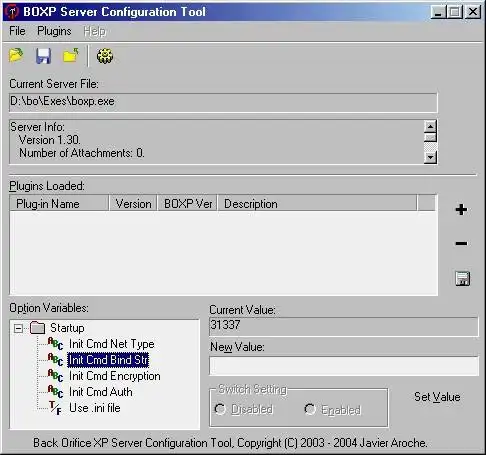
Task: Select Init Cmd Encryption variable
Action: pyautogui.click(x=115, y=376)
